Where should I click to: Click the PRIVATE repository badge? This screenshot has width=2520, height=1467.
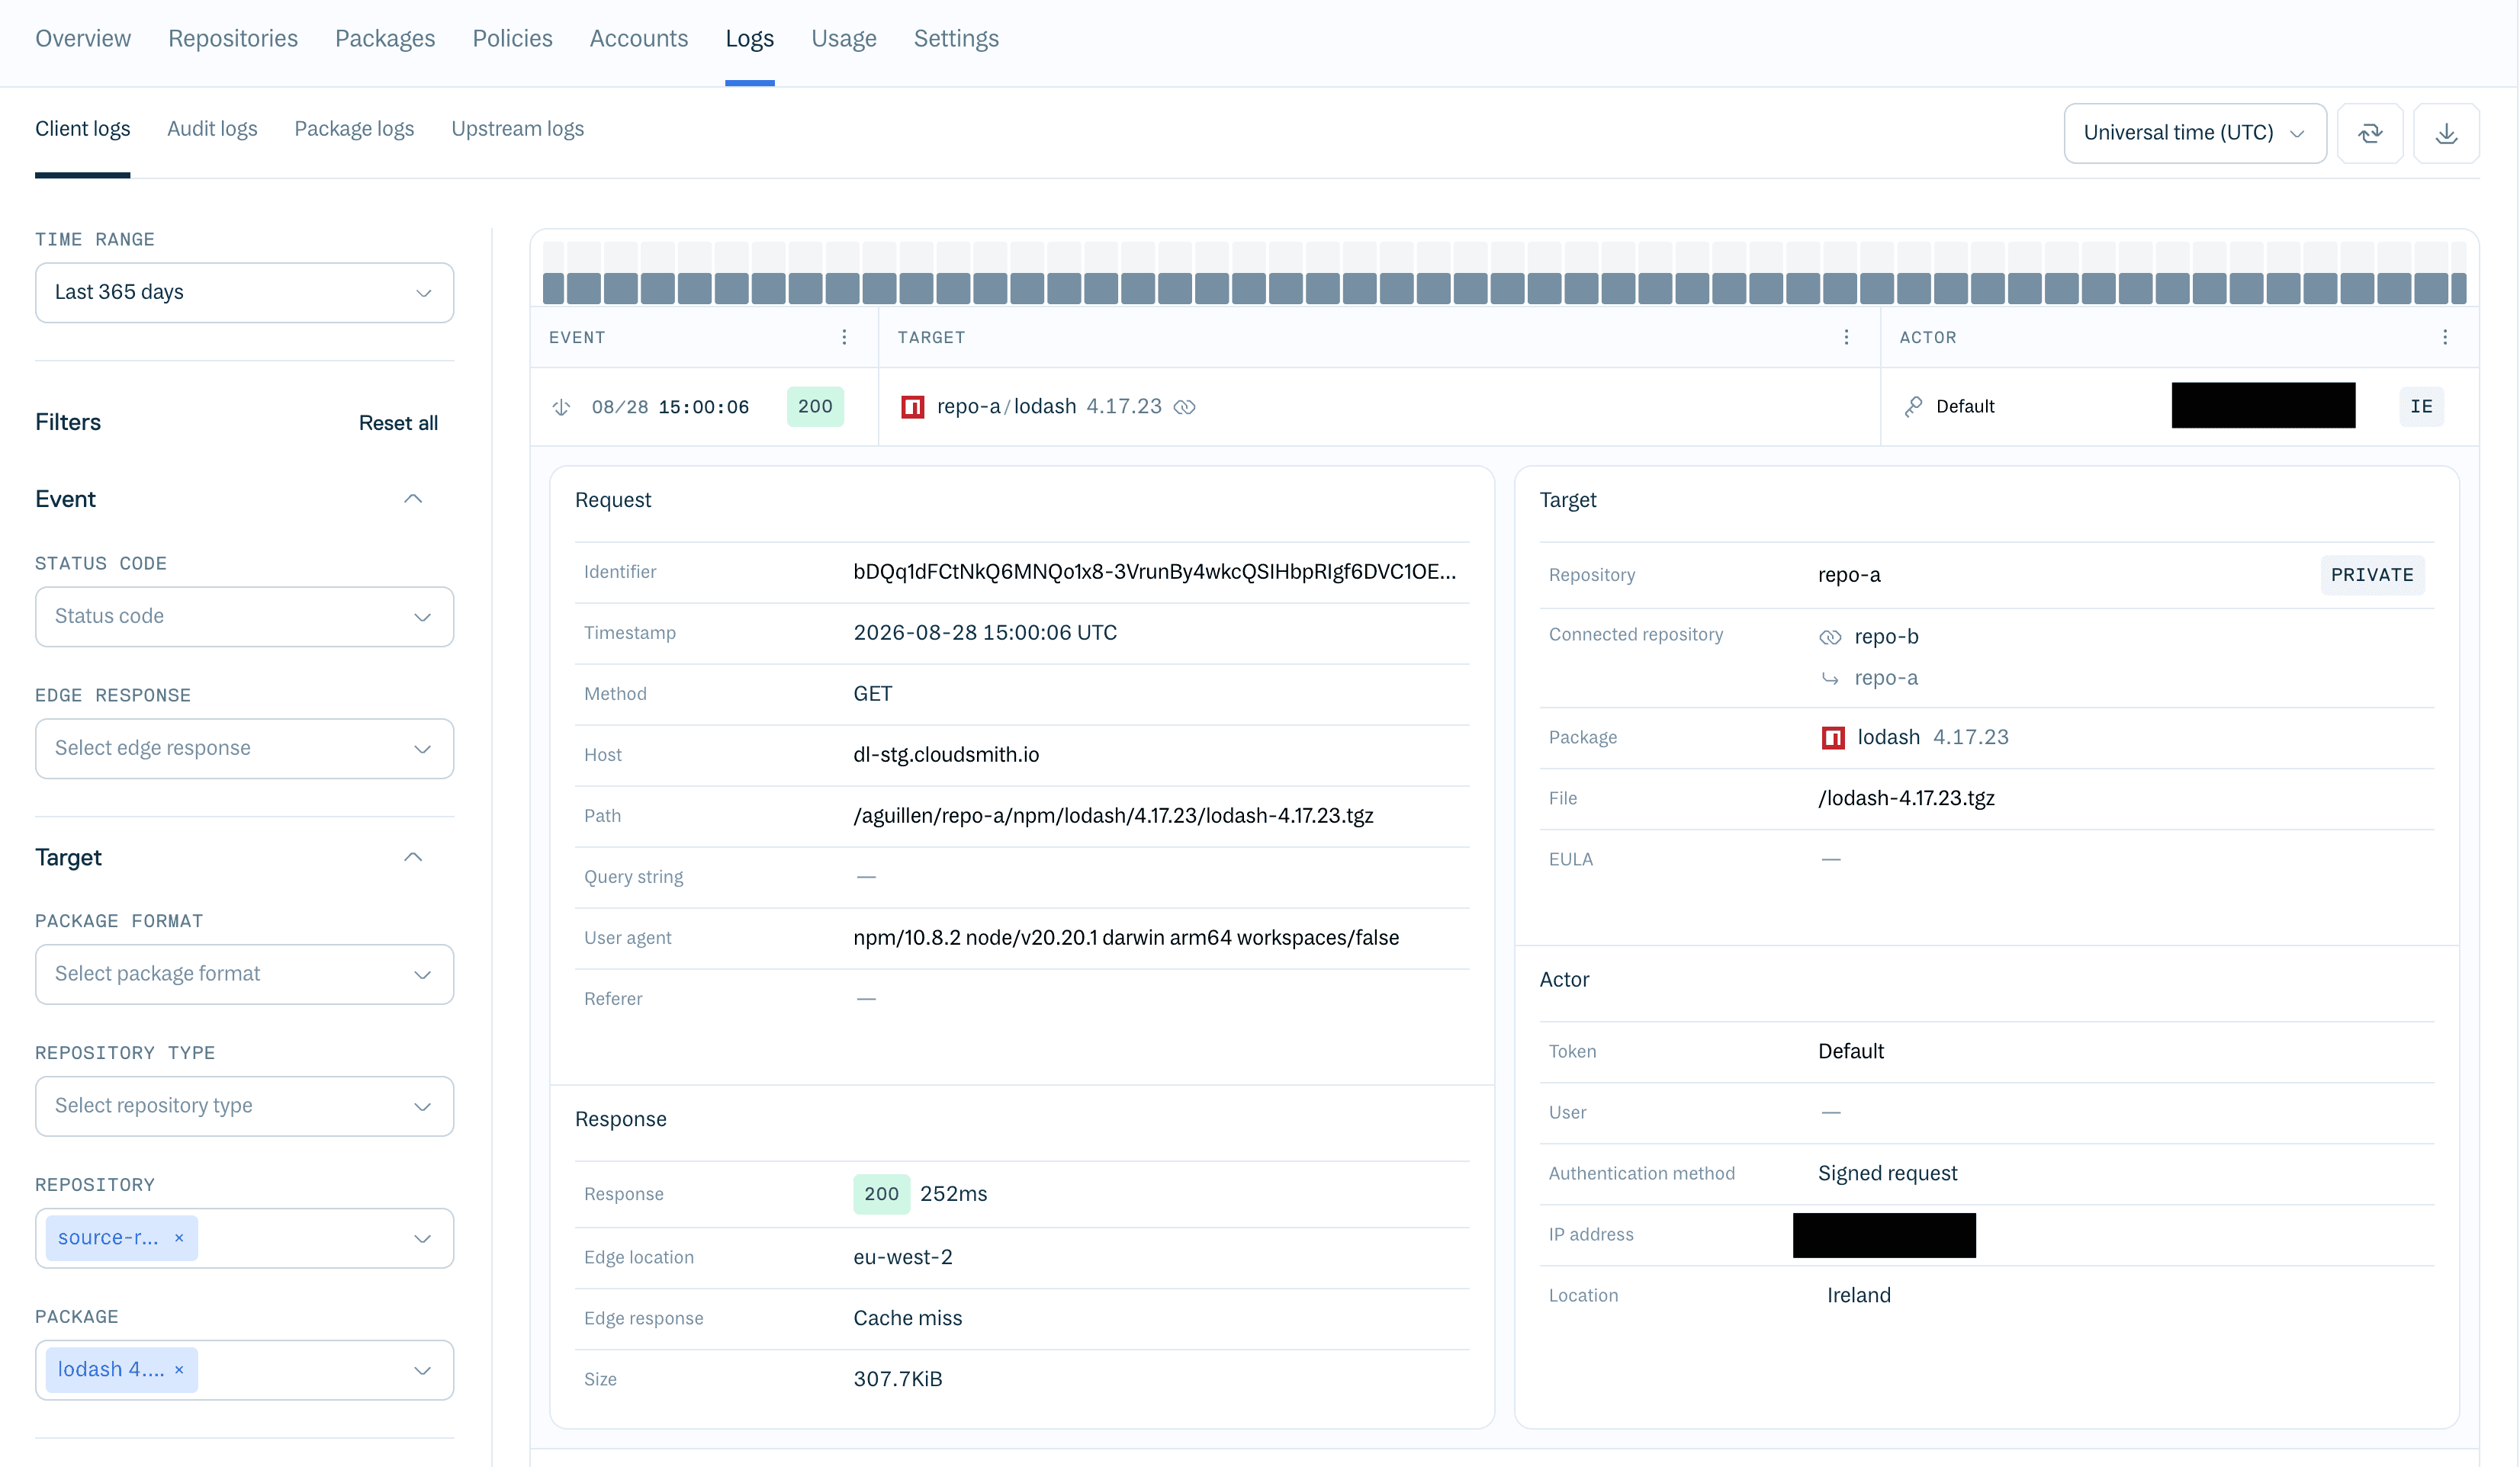(2372, 575)
